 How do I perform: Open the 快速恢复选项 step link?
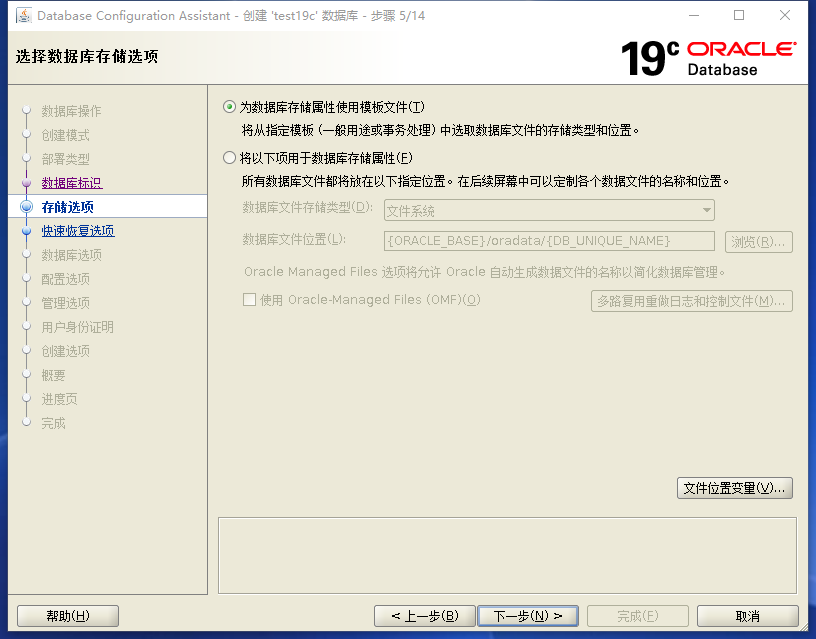(78, 231)
